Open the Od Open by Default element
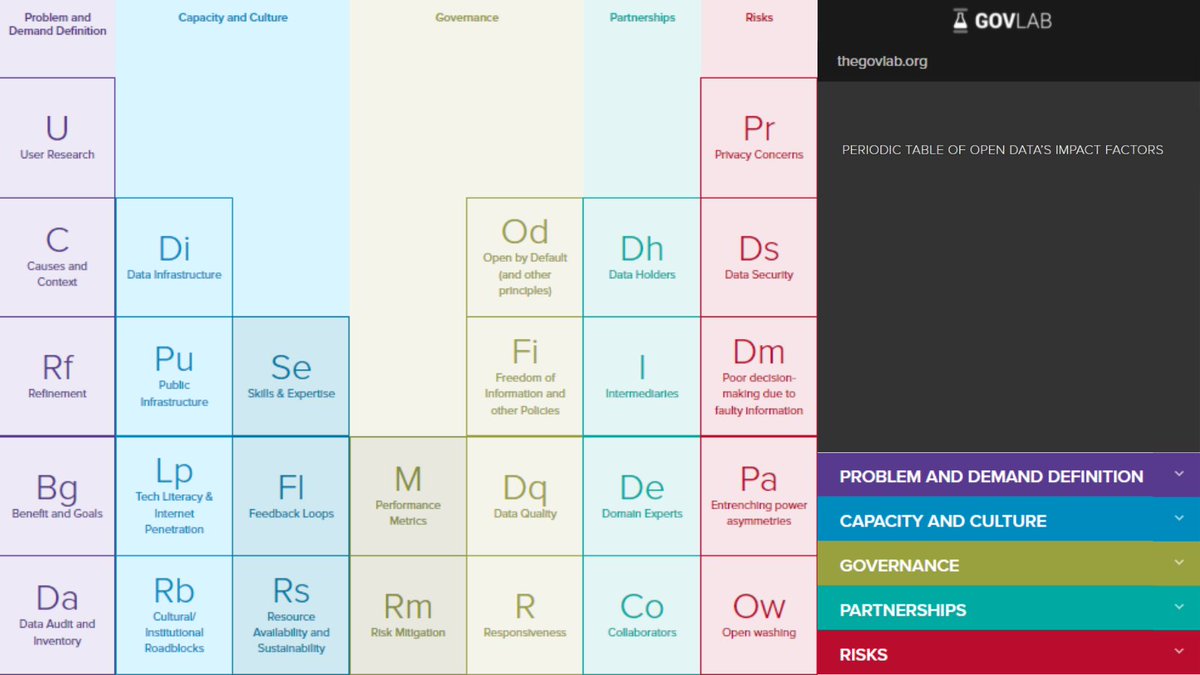 [x=524, y=255]
